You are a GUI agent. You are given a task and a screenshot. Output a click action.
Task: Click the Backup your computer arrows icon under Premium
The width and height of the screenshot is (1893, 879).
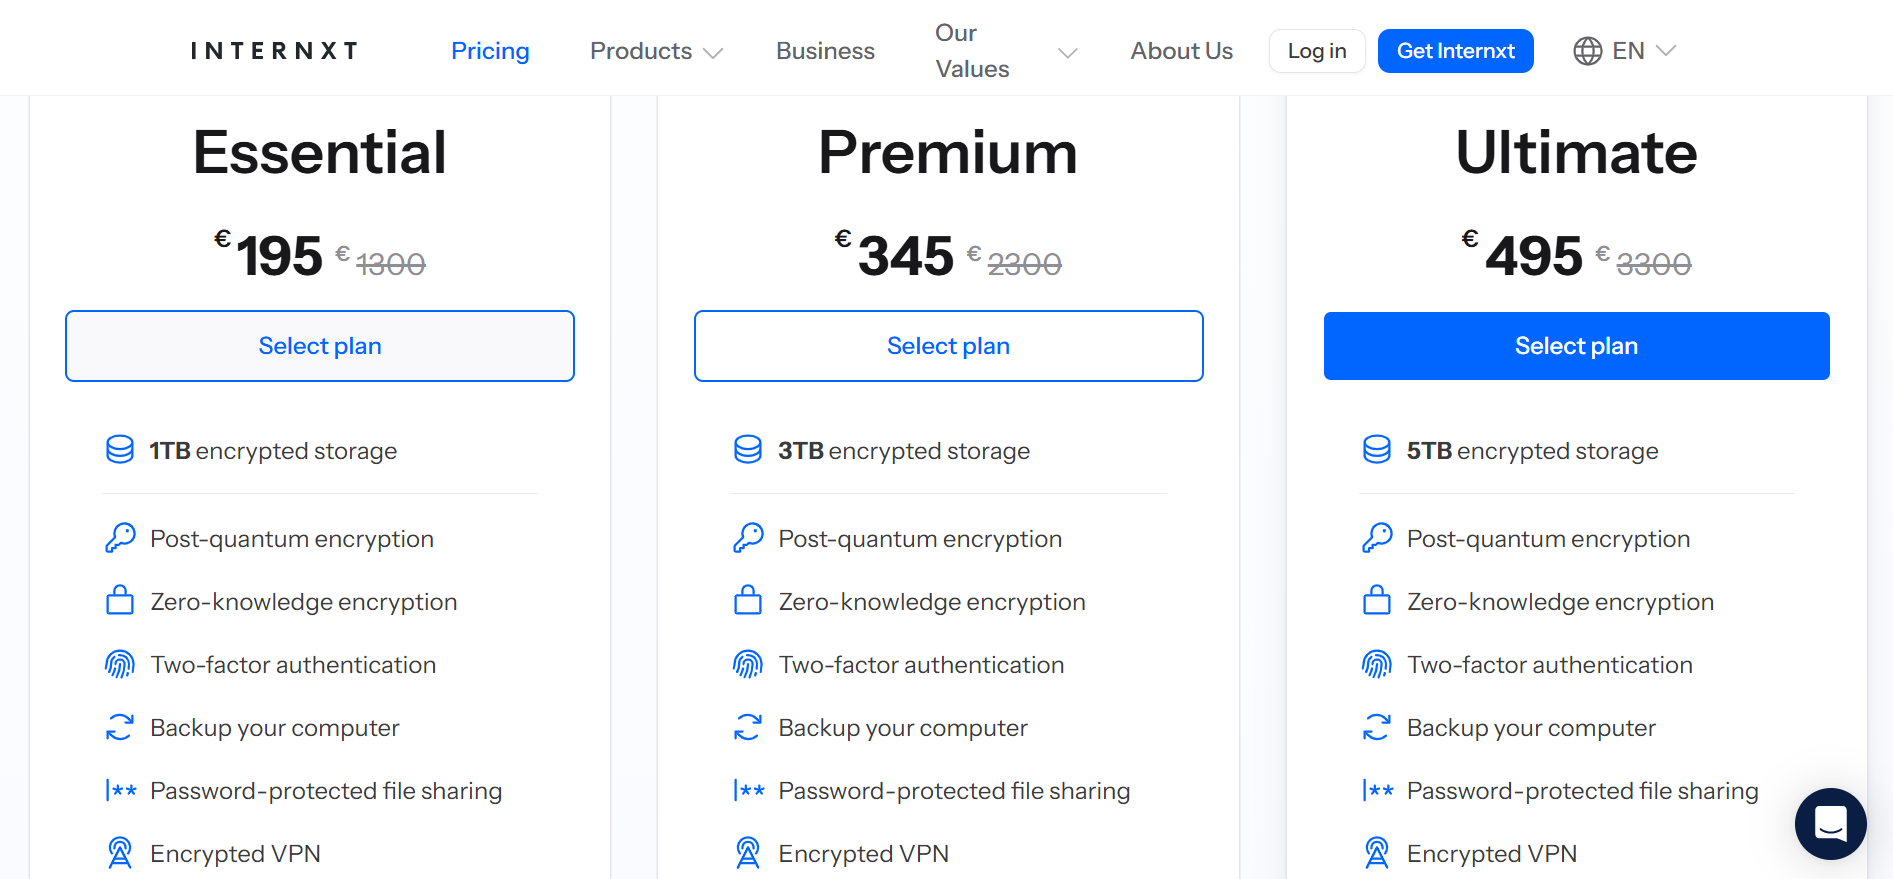pos(747,727)
